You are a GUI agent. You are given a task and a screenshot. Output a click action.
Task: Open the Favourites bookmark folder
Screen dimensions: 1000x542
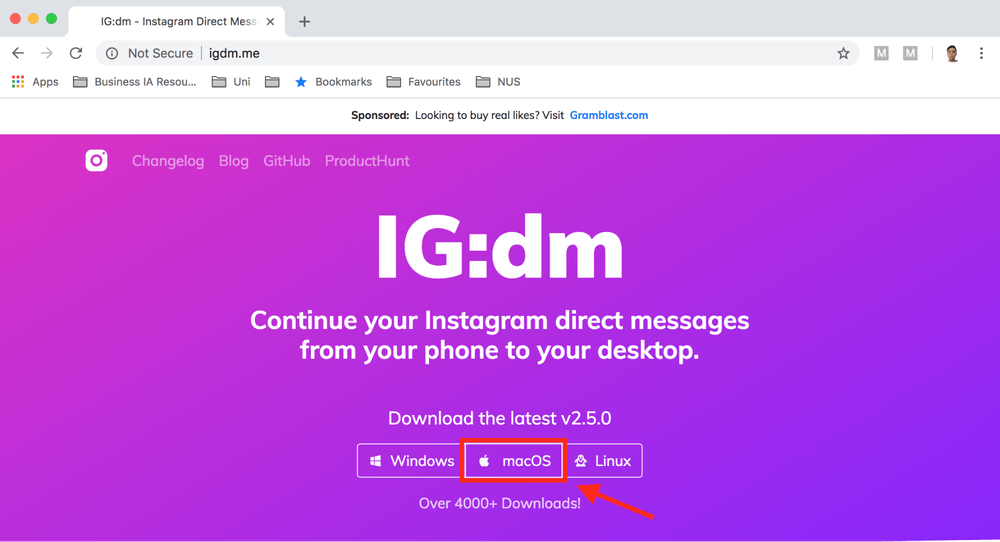(423, 82)
